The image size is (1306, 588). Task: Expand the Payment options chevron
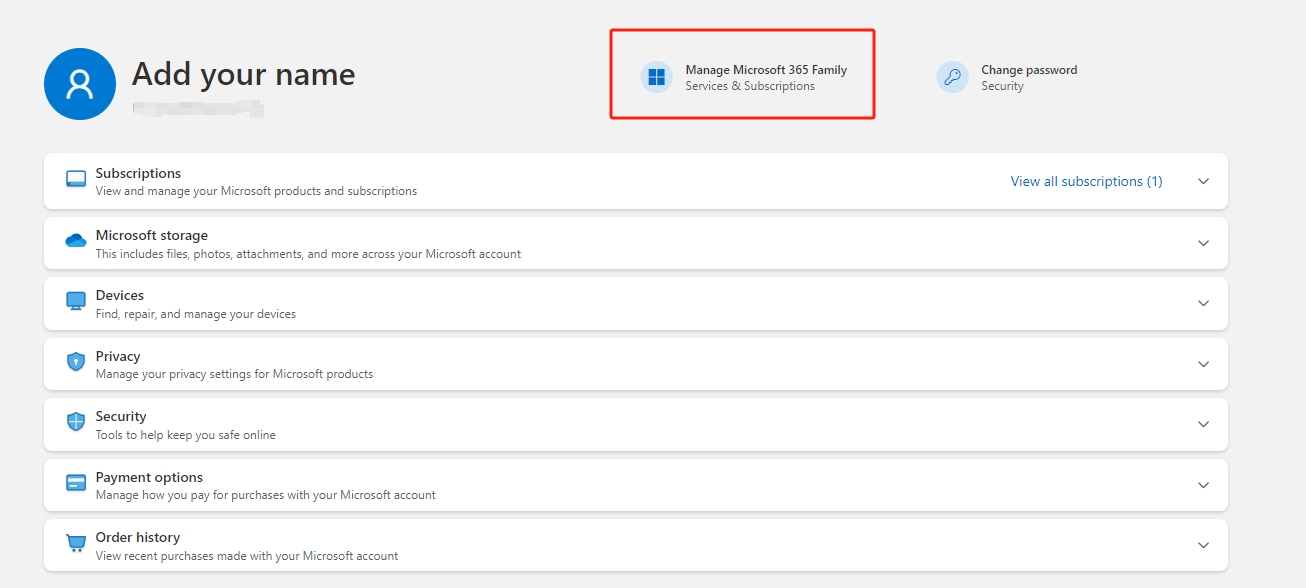pyautogui.click(x=1203, y=485)
